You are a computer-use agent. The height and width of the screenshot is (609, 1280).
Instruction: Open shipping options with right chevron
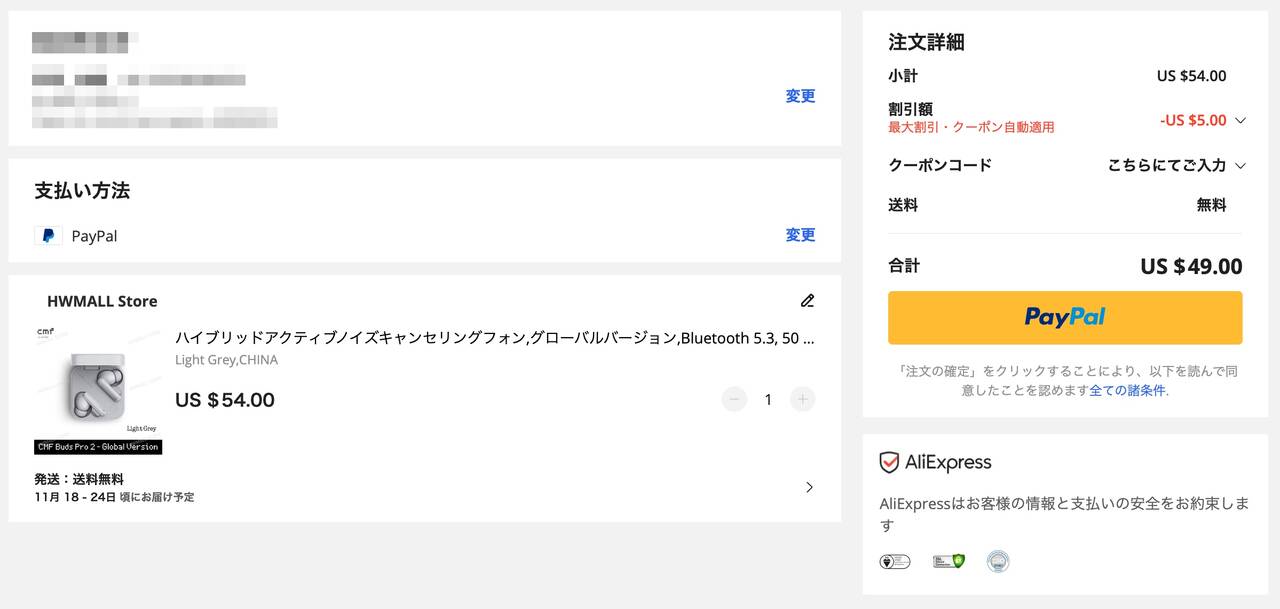tap(809, 488)
